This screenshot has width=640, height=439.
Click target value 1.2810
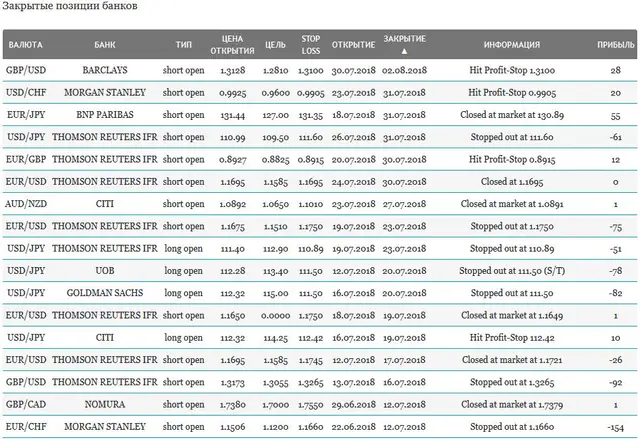click(x=276, y=70)
